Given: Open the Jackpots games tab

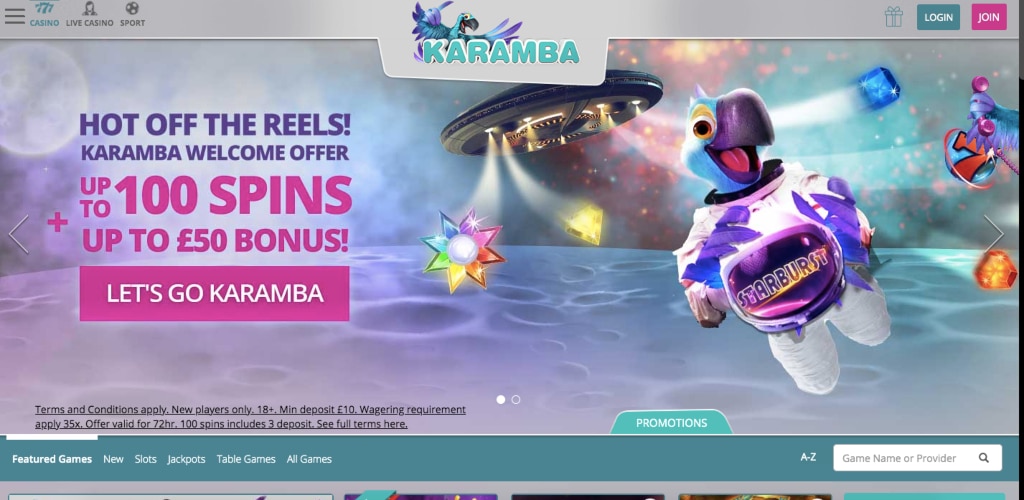Looking at the screenshot, I should [x=186, y=459].
